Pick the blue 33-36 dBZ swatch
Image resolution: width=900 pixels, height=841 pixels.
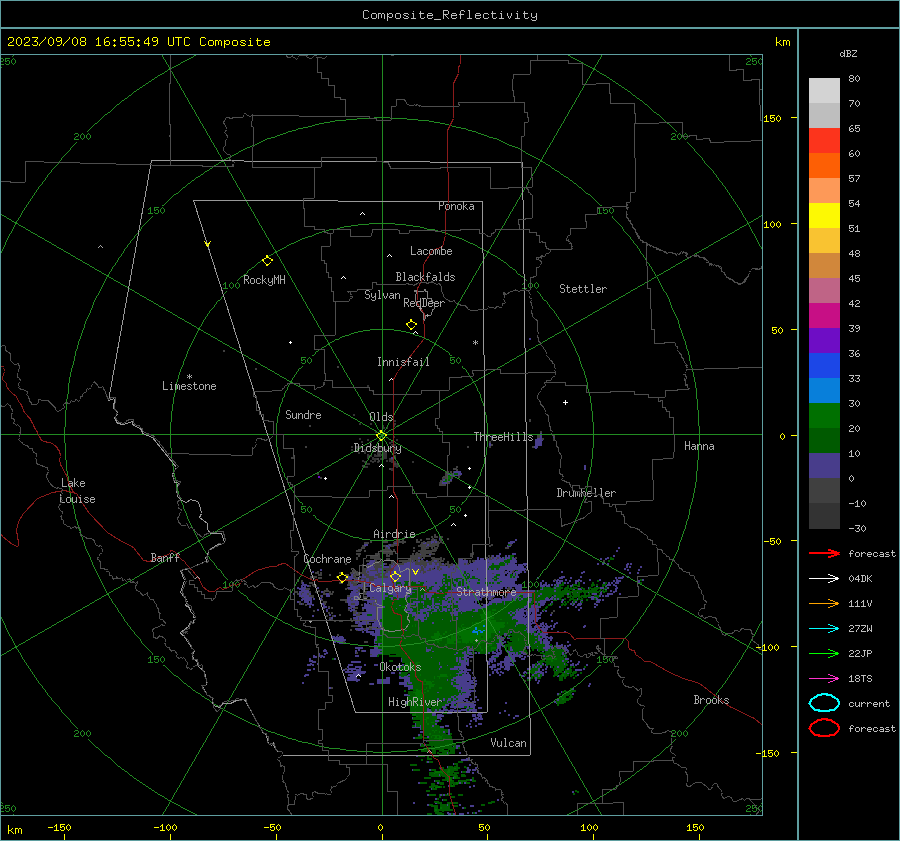[x=824, y=365]
